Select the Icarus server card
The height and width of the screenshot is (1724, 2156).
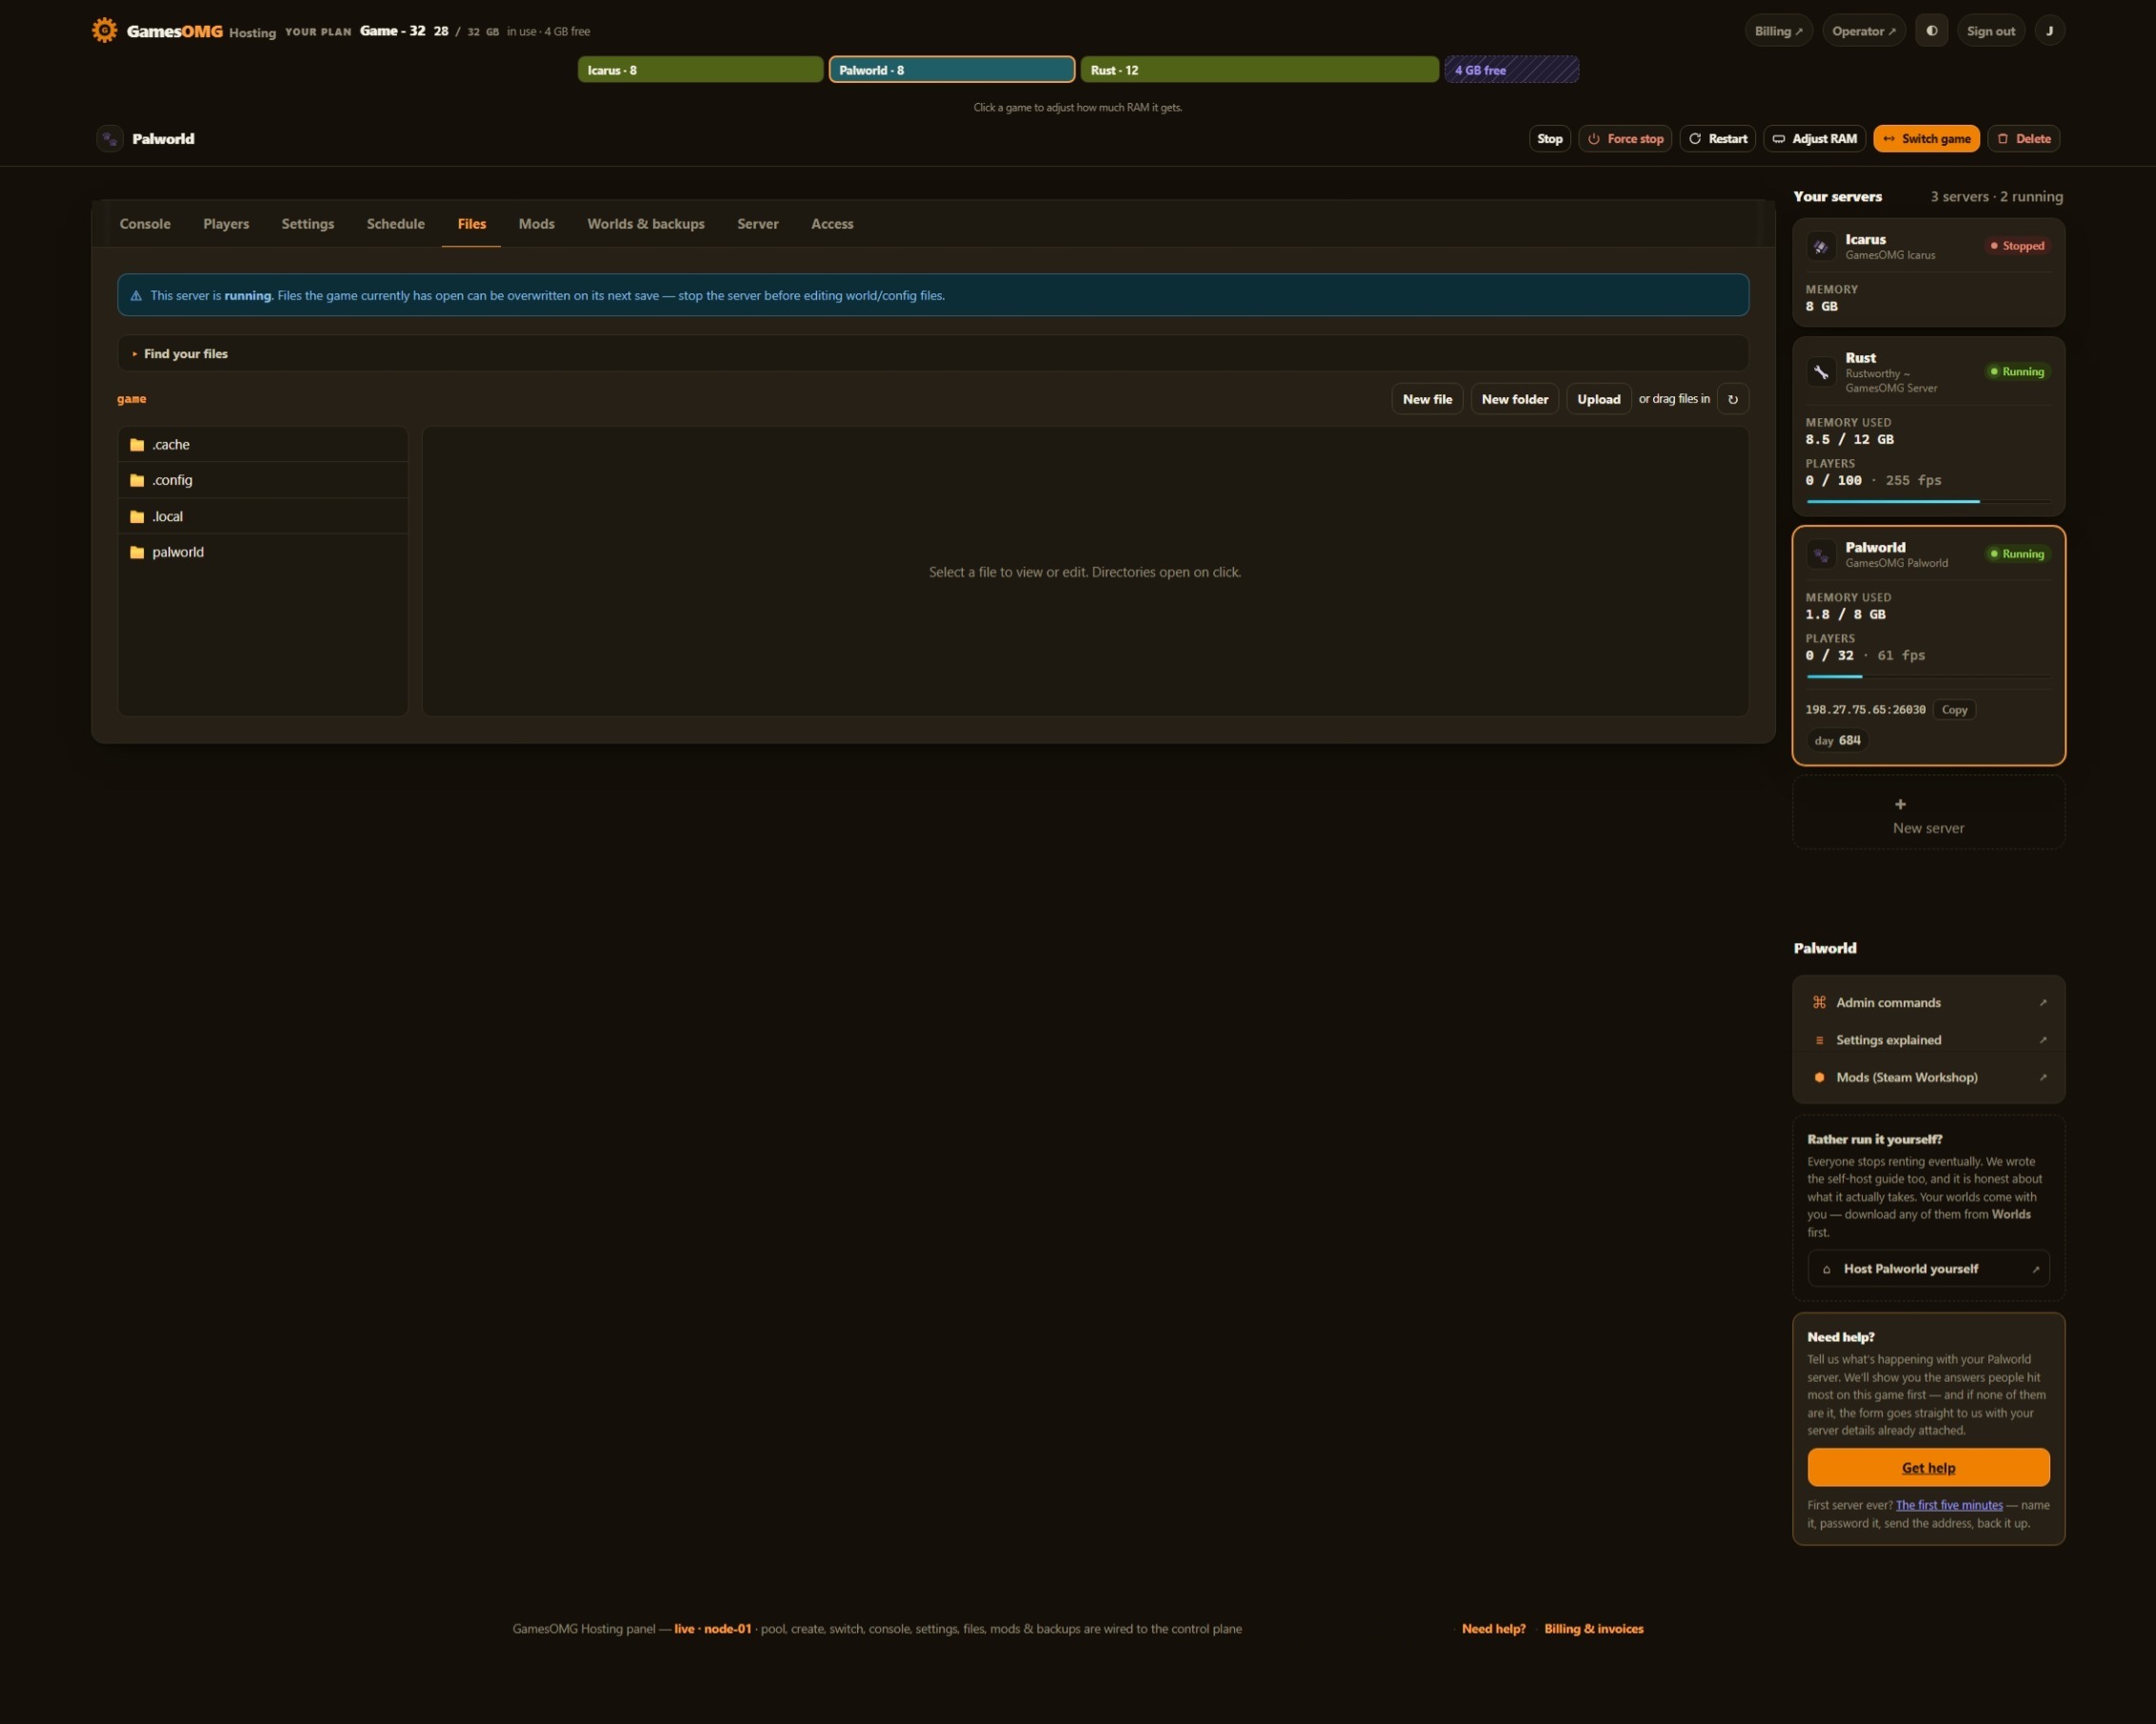pos(1928,273)
